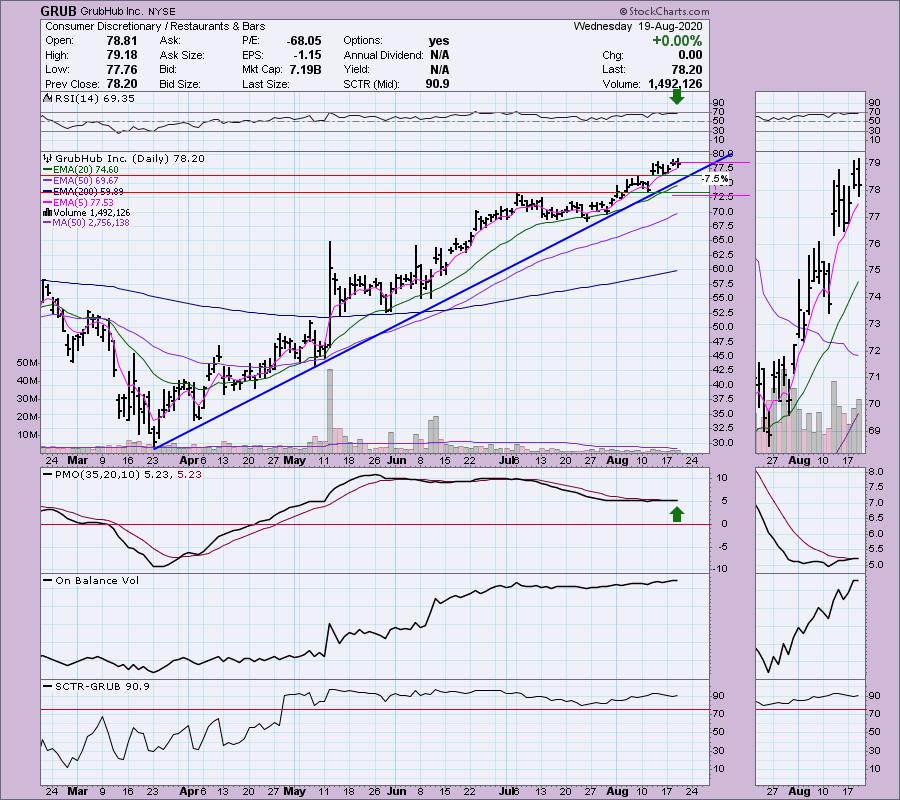Screen dimensions: 900x800
Task: Select the Chg value 0.00
Action: (690, 55)
